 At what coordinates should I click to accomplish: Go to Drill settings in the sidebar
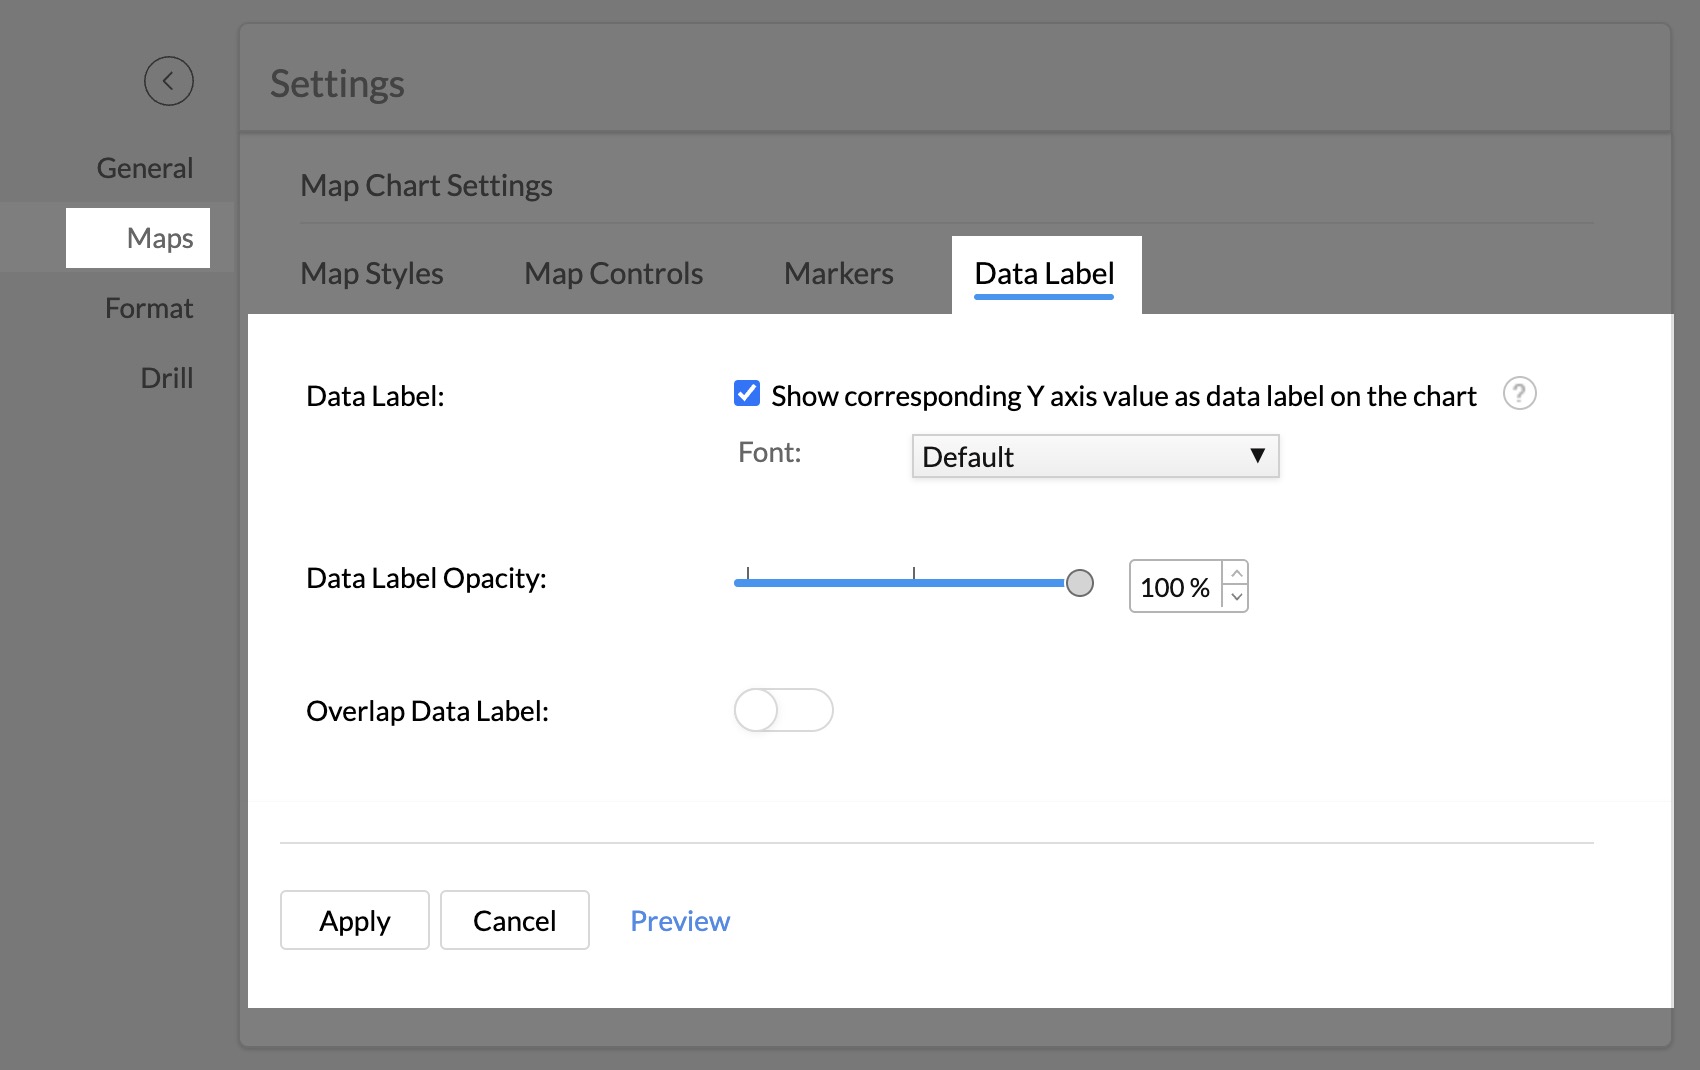(x=166, y=378)
